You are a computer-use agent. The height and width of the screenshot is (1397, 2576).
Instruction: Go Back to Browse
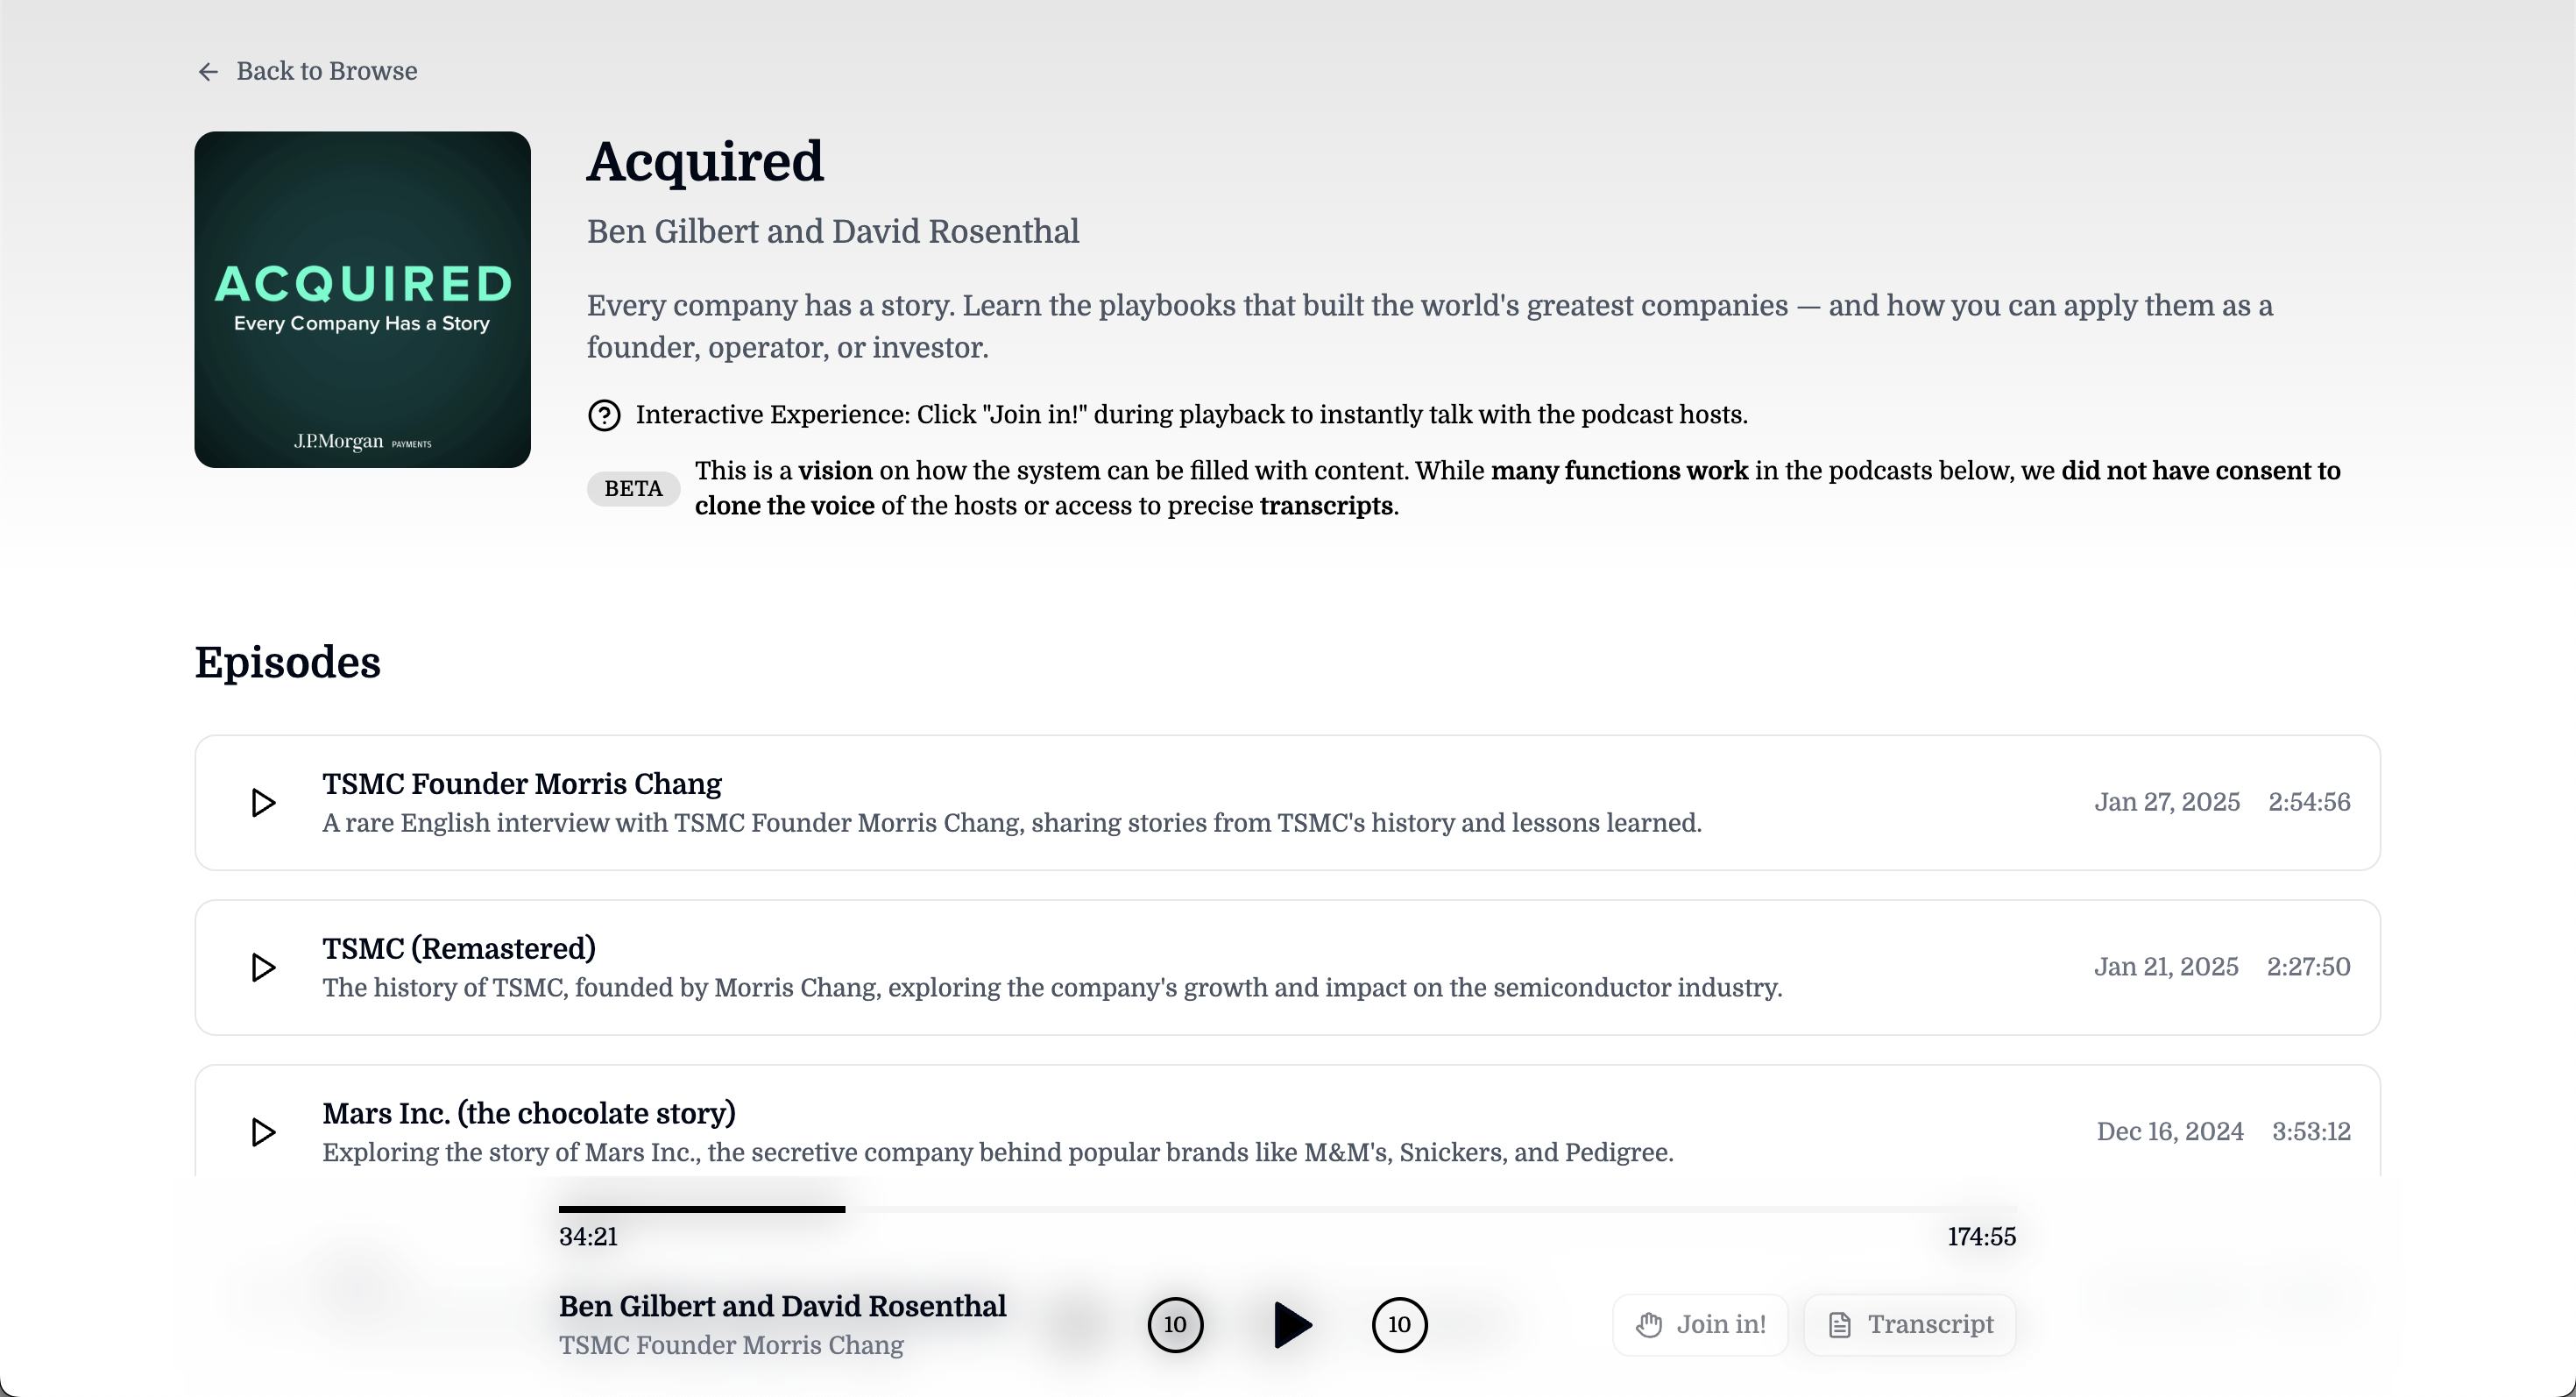coord(326,72)
